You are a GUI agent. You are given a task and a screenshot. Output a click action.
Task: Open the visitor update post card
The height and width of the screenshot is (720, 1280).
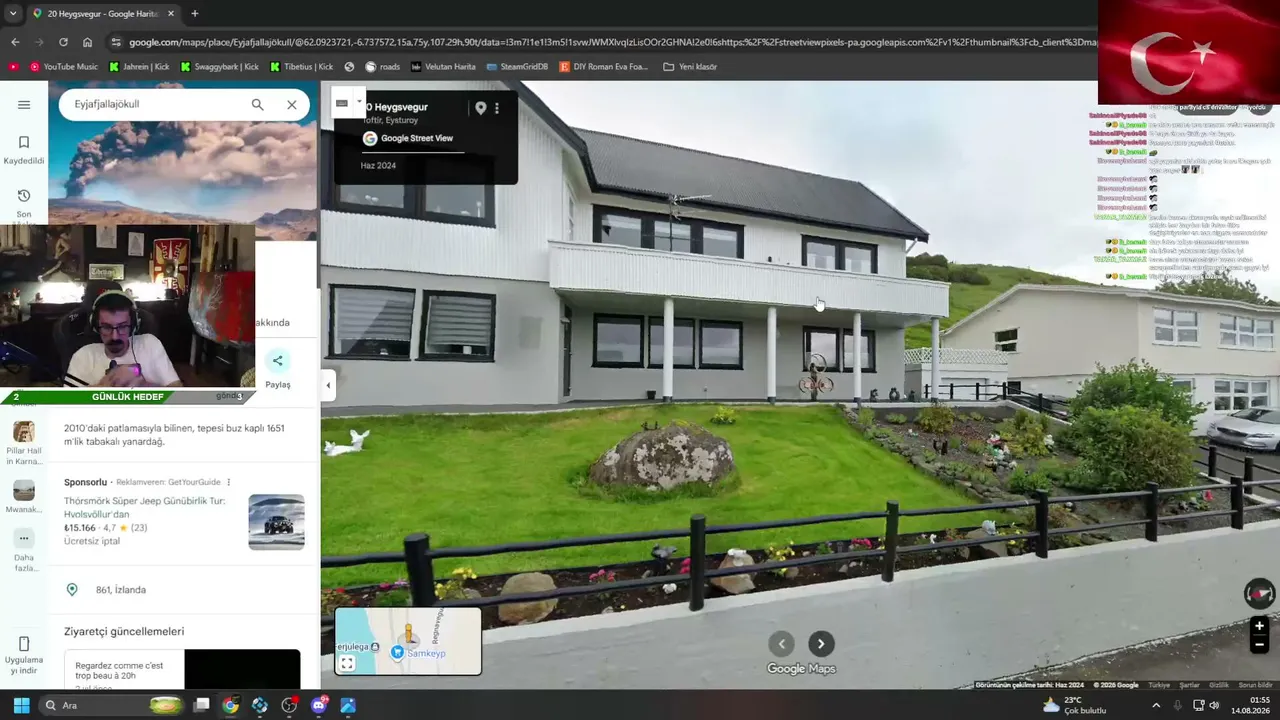[182, 669]
